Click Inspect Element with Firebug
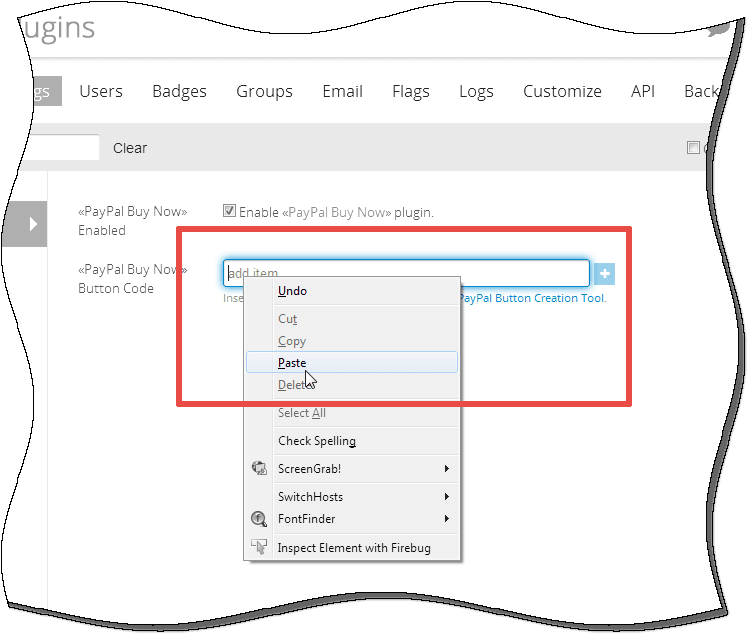 [x=352, y=548]
